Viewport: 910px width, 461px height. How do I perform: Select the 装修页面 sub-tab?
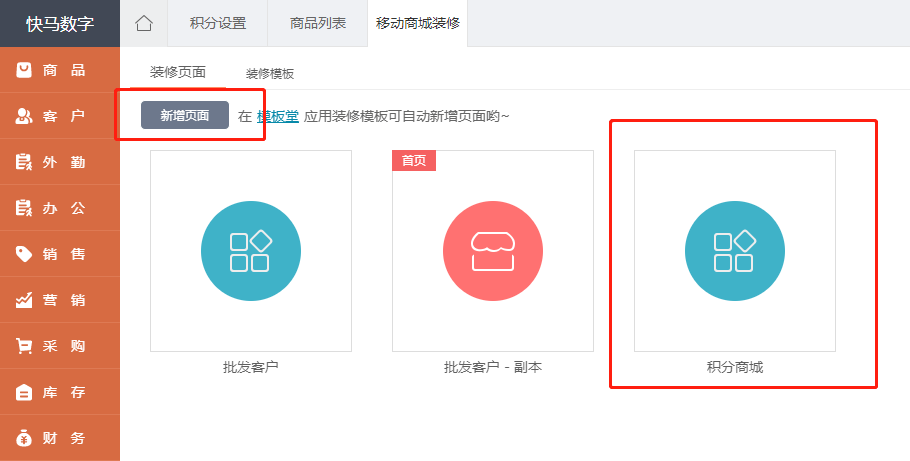tap(178, 72)
